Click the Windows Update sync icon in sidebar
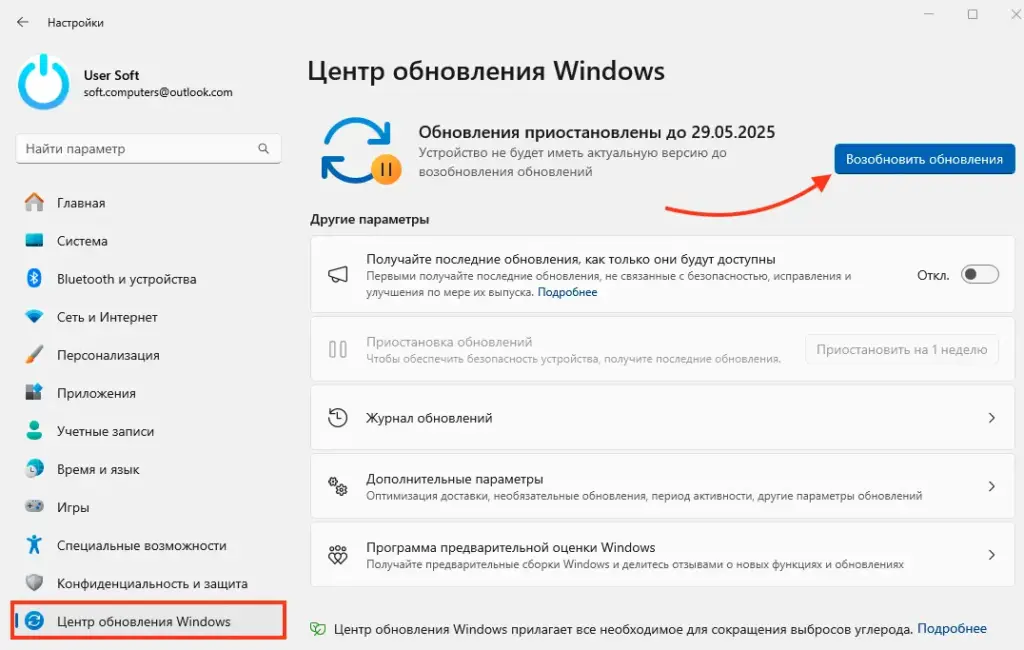 point(34,621)
